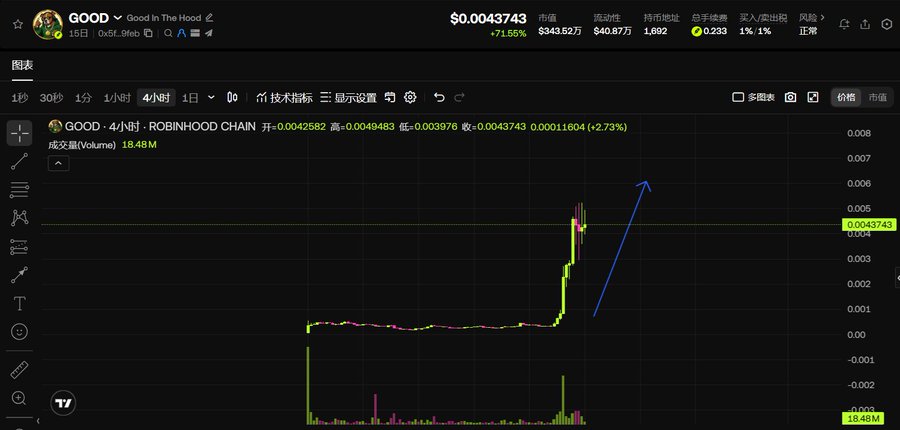Viewport: 900px width, 430px height.
Task: Select the 1日 timeframe
Action: [190, 98]
